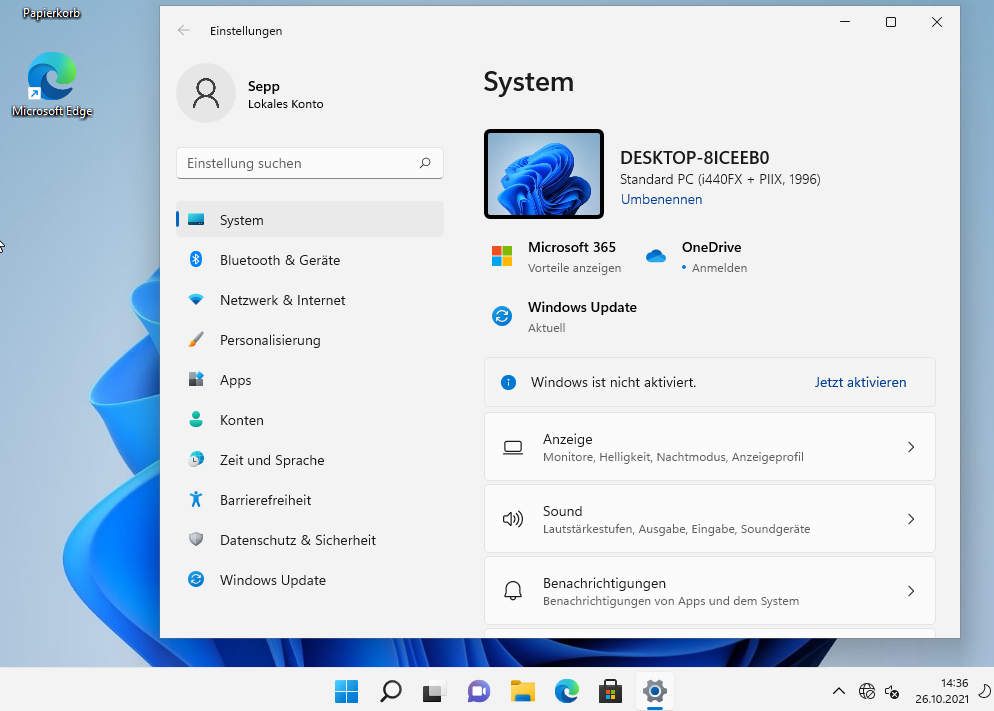The width and height of the screenshot is (994, 711).
Task: Open taskbar Search magnifier
Action: [x=390, y=691]
